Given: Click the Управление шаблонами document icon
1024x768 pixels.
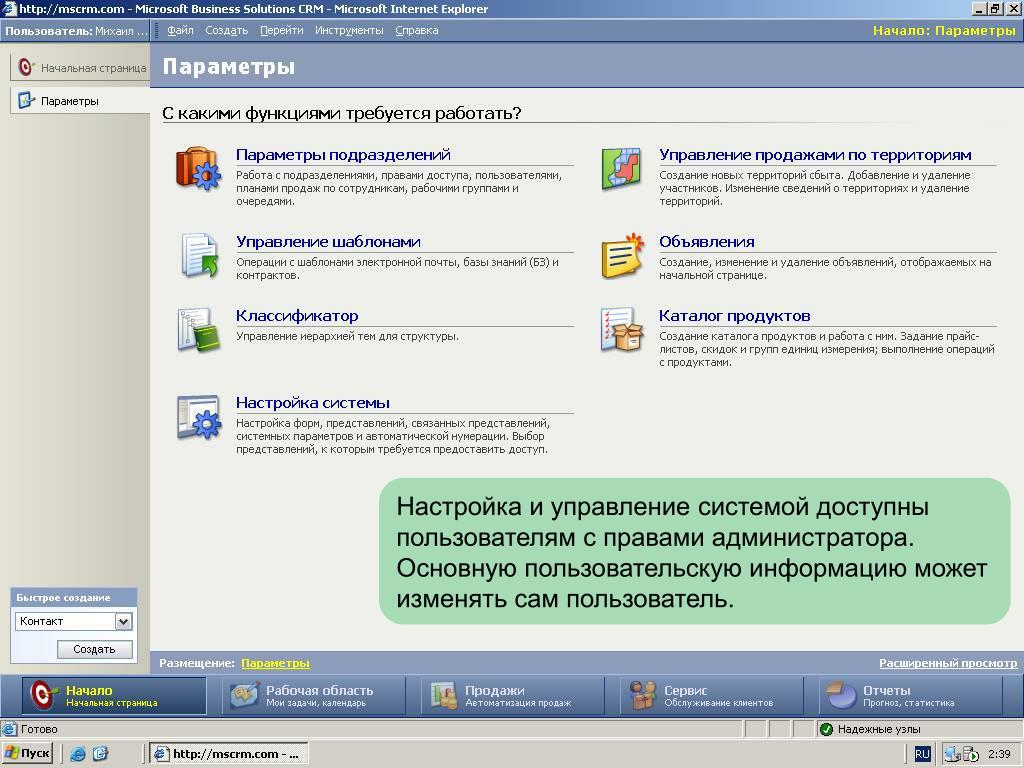Looking at the screenshot, I should click(199, 255).
